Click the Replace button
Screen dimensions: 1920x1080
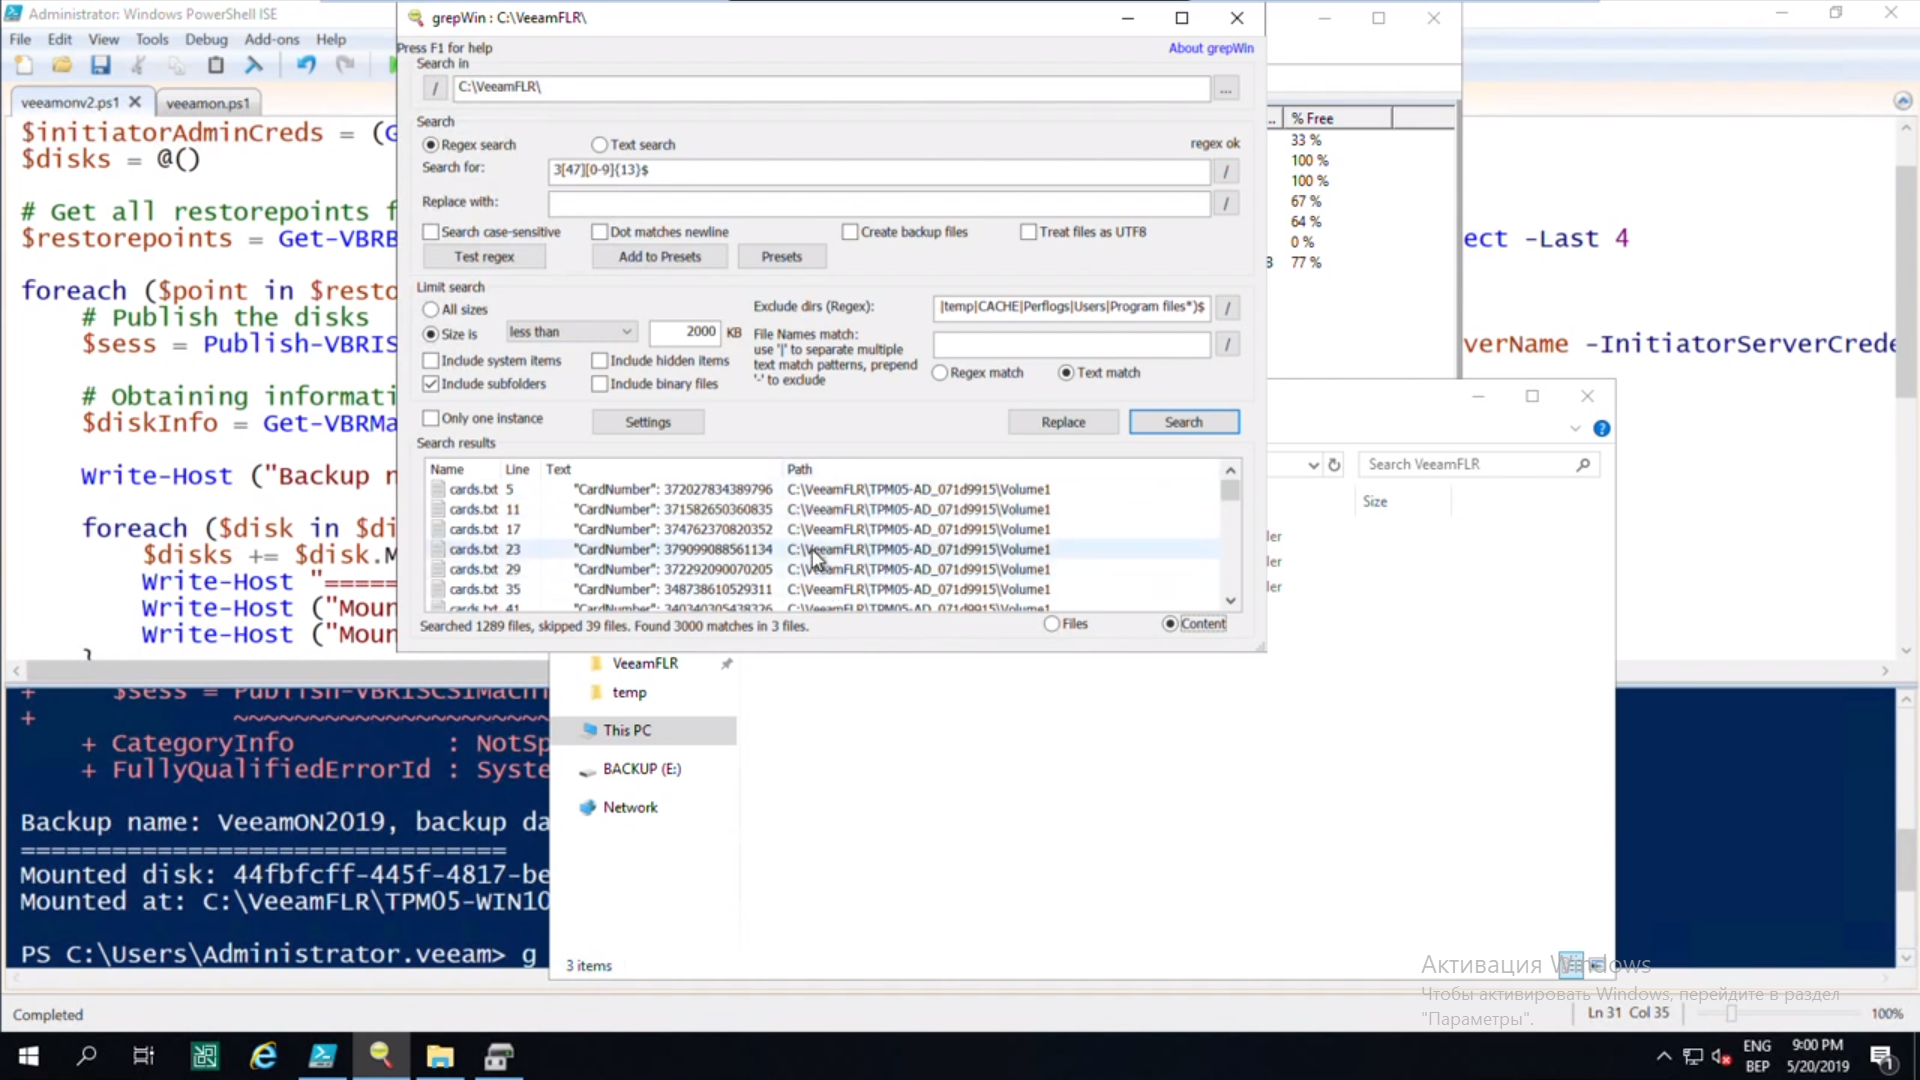pos(1063,422)
